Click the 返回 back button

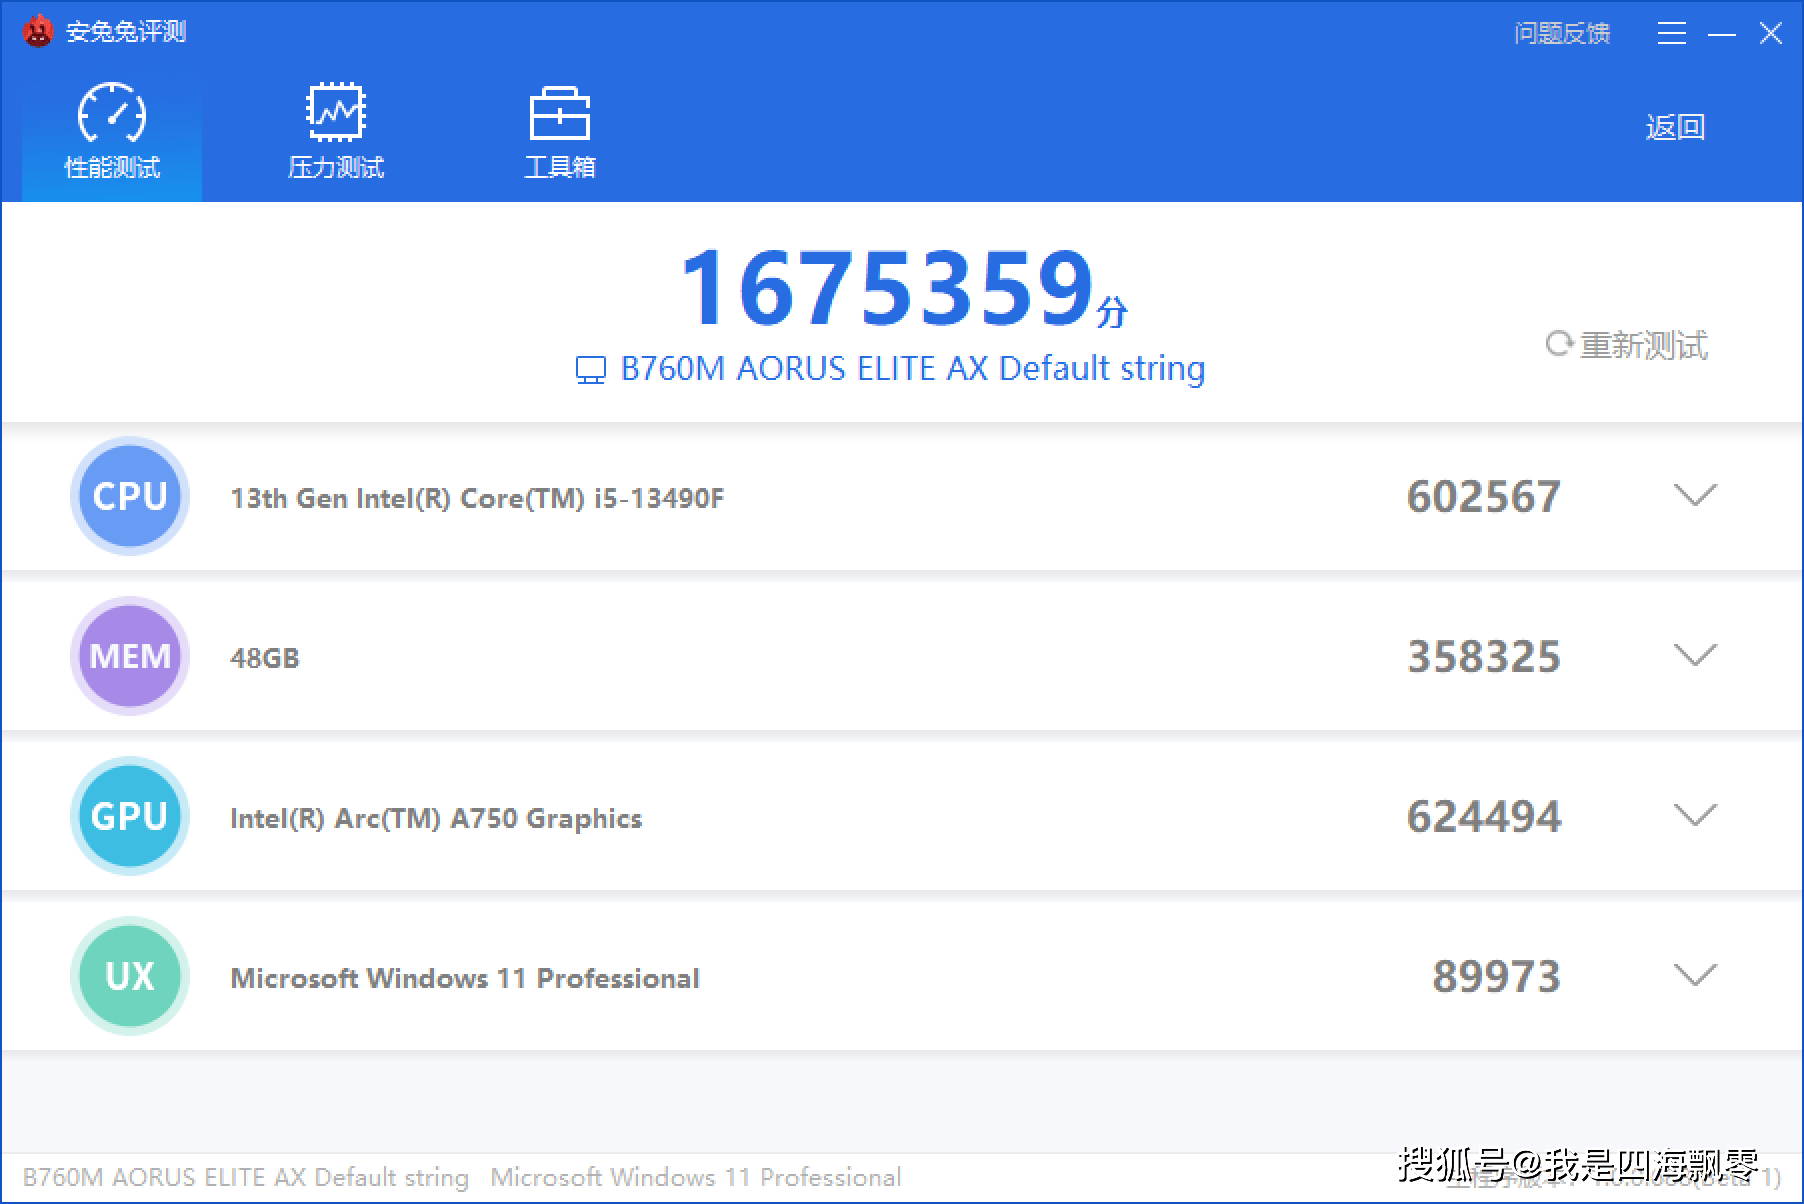(x=1675, y=127)
